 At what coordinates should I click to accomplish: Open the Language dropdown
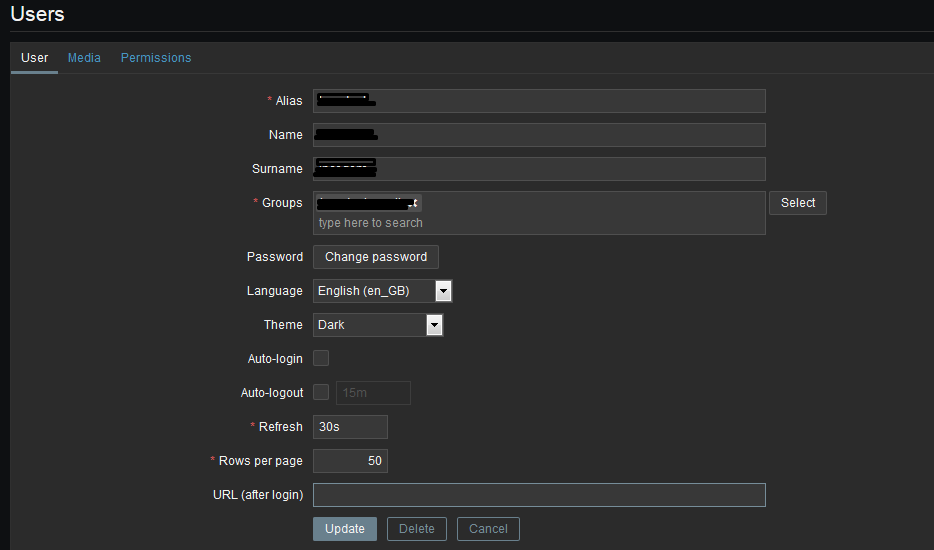pos(383,291)
